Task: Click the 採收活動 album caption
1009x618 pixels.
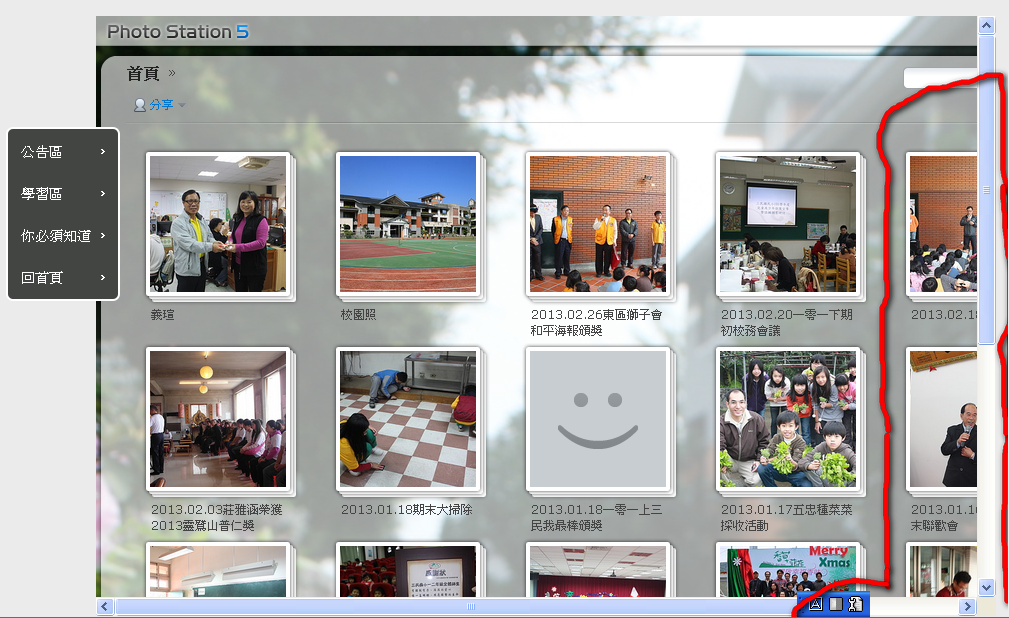Action: pyautogui.click(x=745, y=526)
